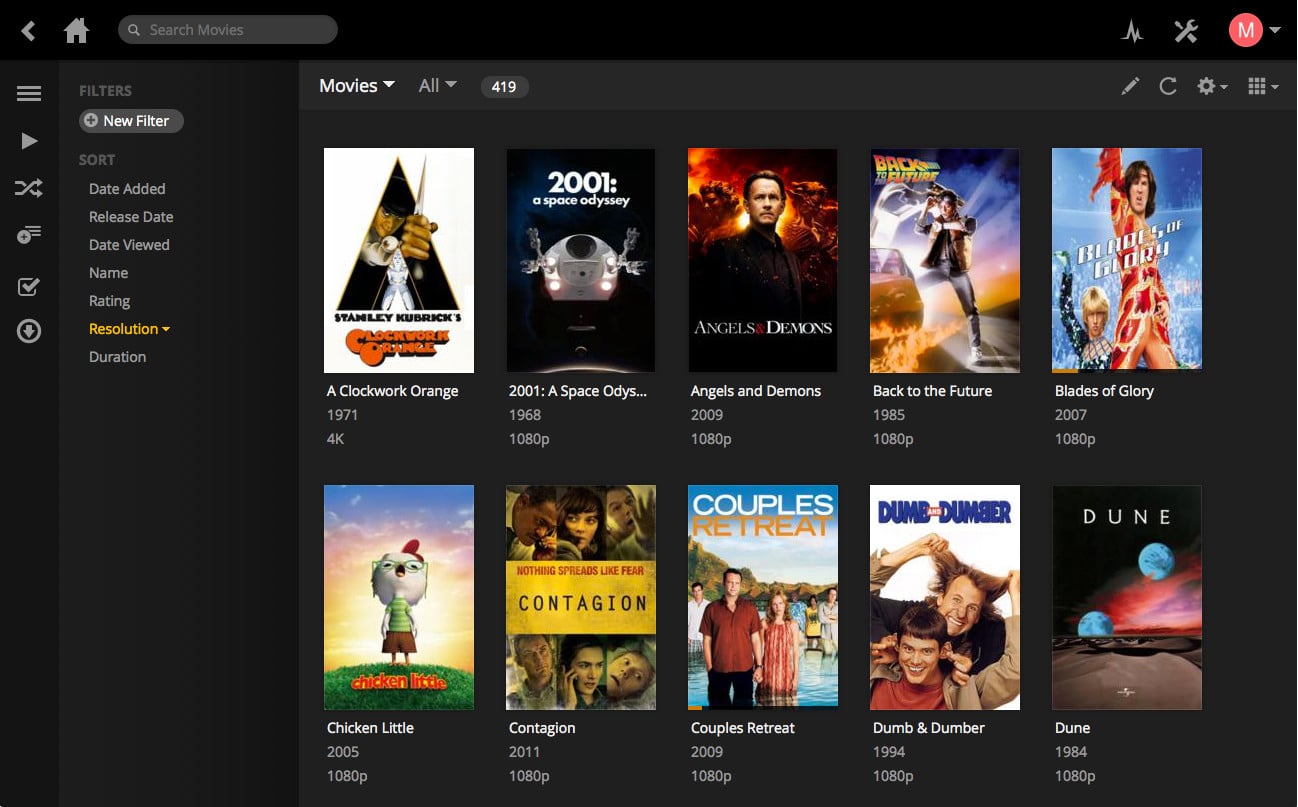Open the activity monitor icon
Viewport: 1298px width, 807px height.
1132,31
